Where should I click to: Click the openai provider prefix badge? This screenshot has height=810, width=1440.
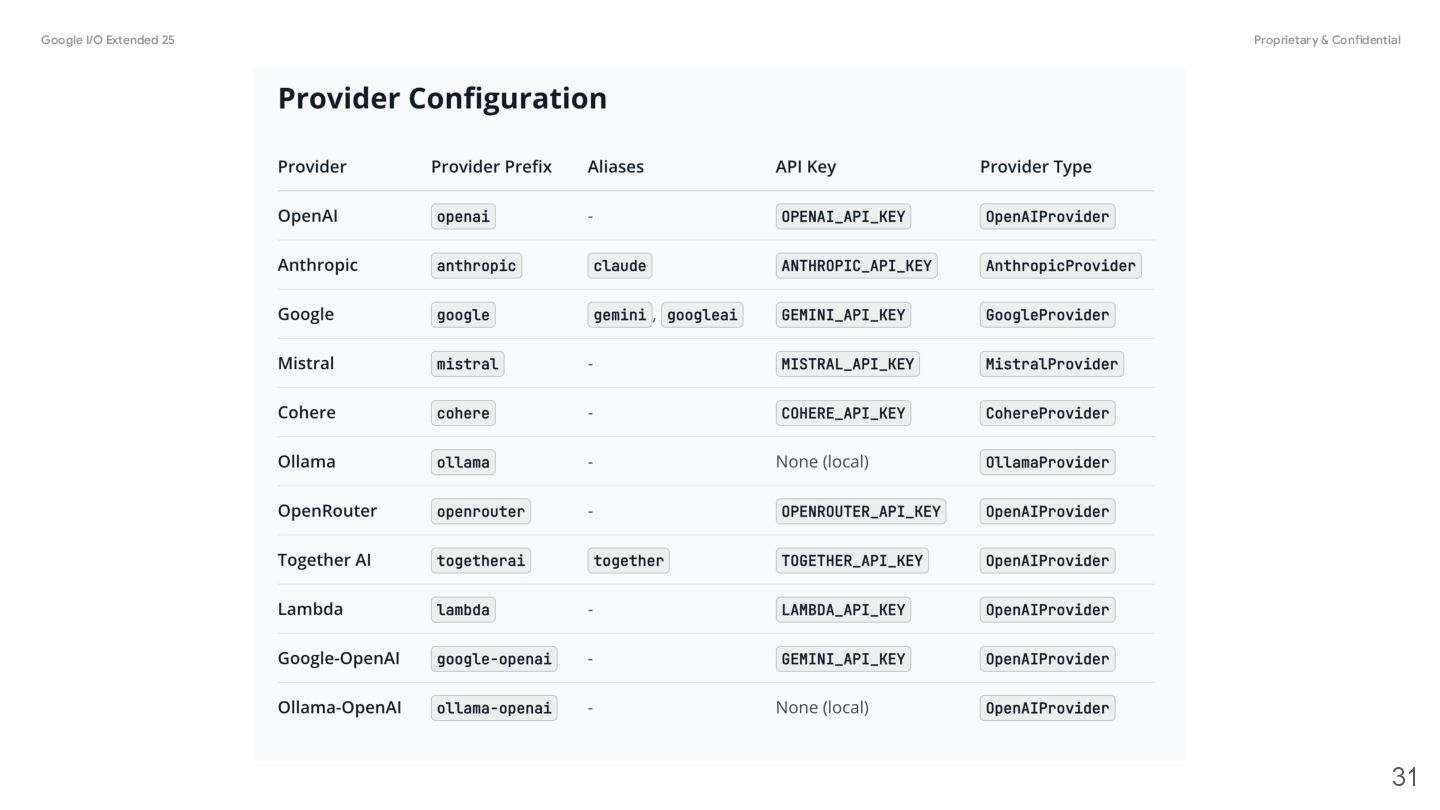pos(463,216)
